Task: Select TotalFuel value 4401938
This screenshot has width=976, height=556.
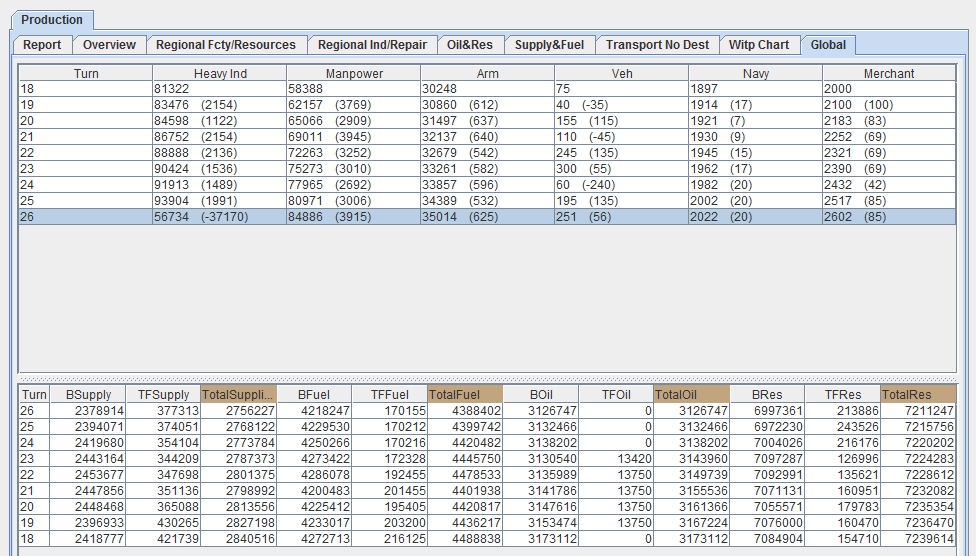Action: click(466, 491)
